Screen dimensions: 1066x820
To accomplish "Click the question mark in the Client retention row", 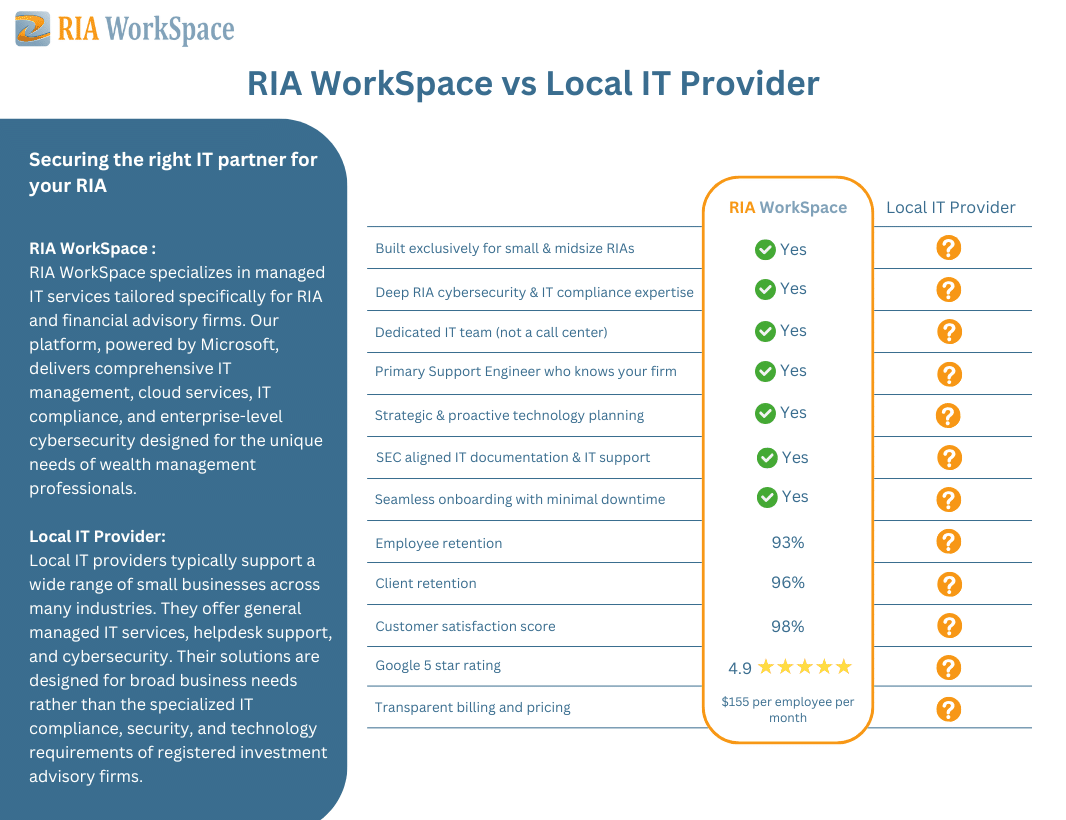I will click(x=949, y=584).
